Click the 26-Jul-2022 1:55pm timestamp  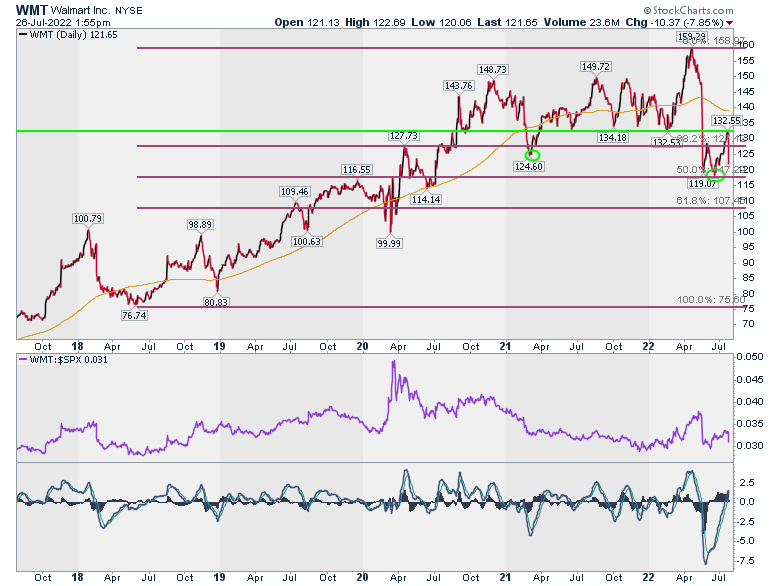pos(63,22)
